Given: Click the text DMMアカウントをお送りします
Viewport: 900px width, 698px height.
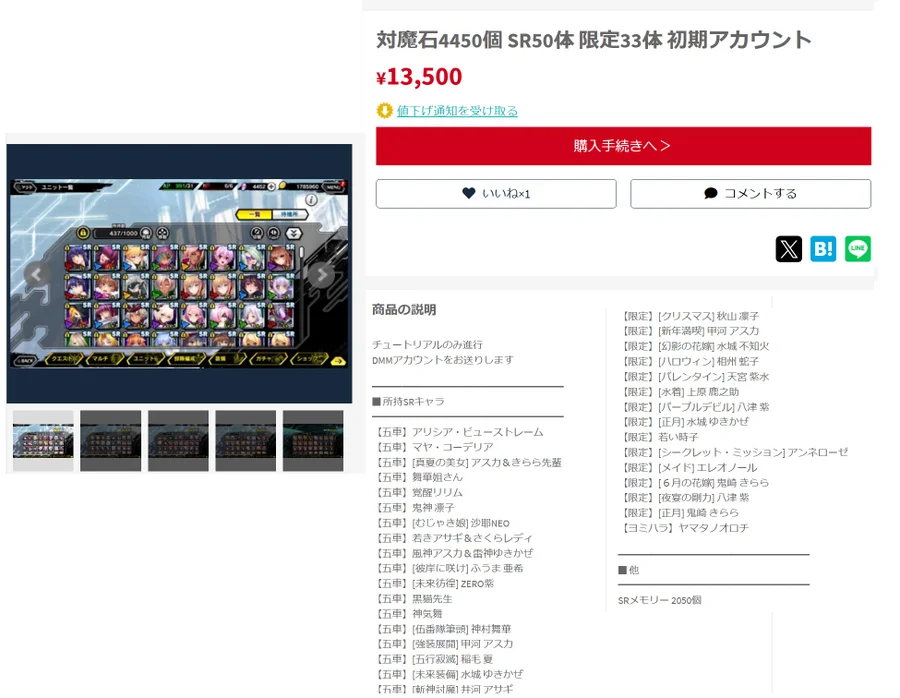Looking at the screenshot, I should (x=443, y=360).
